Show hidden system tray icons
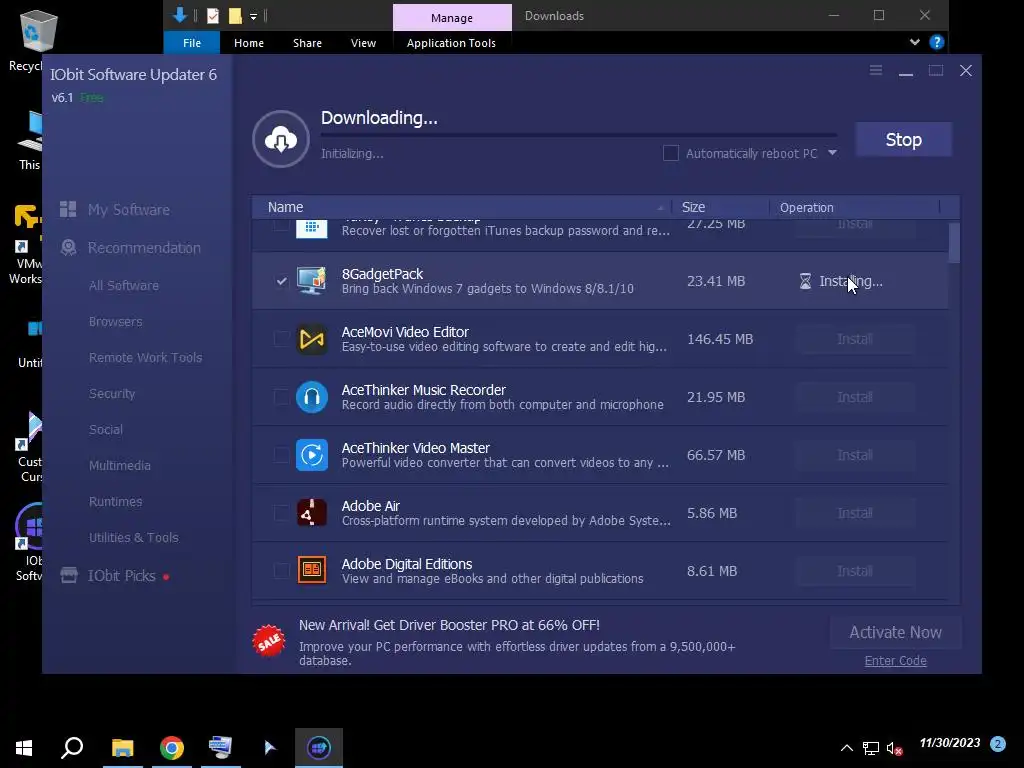This screenshot has height=768, width=1024. click(x=846, y=748)
